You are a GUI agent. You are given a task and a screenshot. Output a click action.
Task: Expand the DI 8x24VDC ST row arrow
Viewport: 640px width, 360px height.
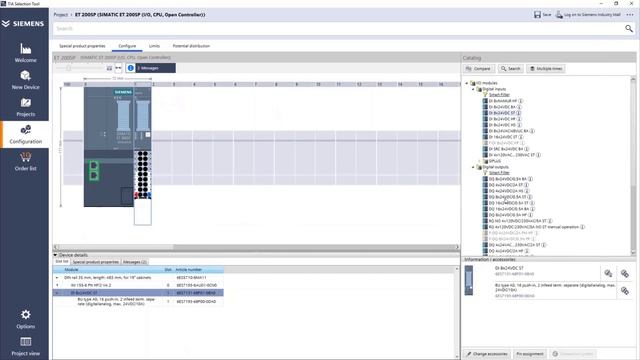pyautogui.click(x=57, y=293)
